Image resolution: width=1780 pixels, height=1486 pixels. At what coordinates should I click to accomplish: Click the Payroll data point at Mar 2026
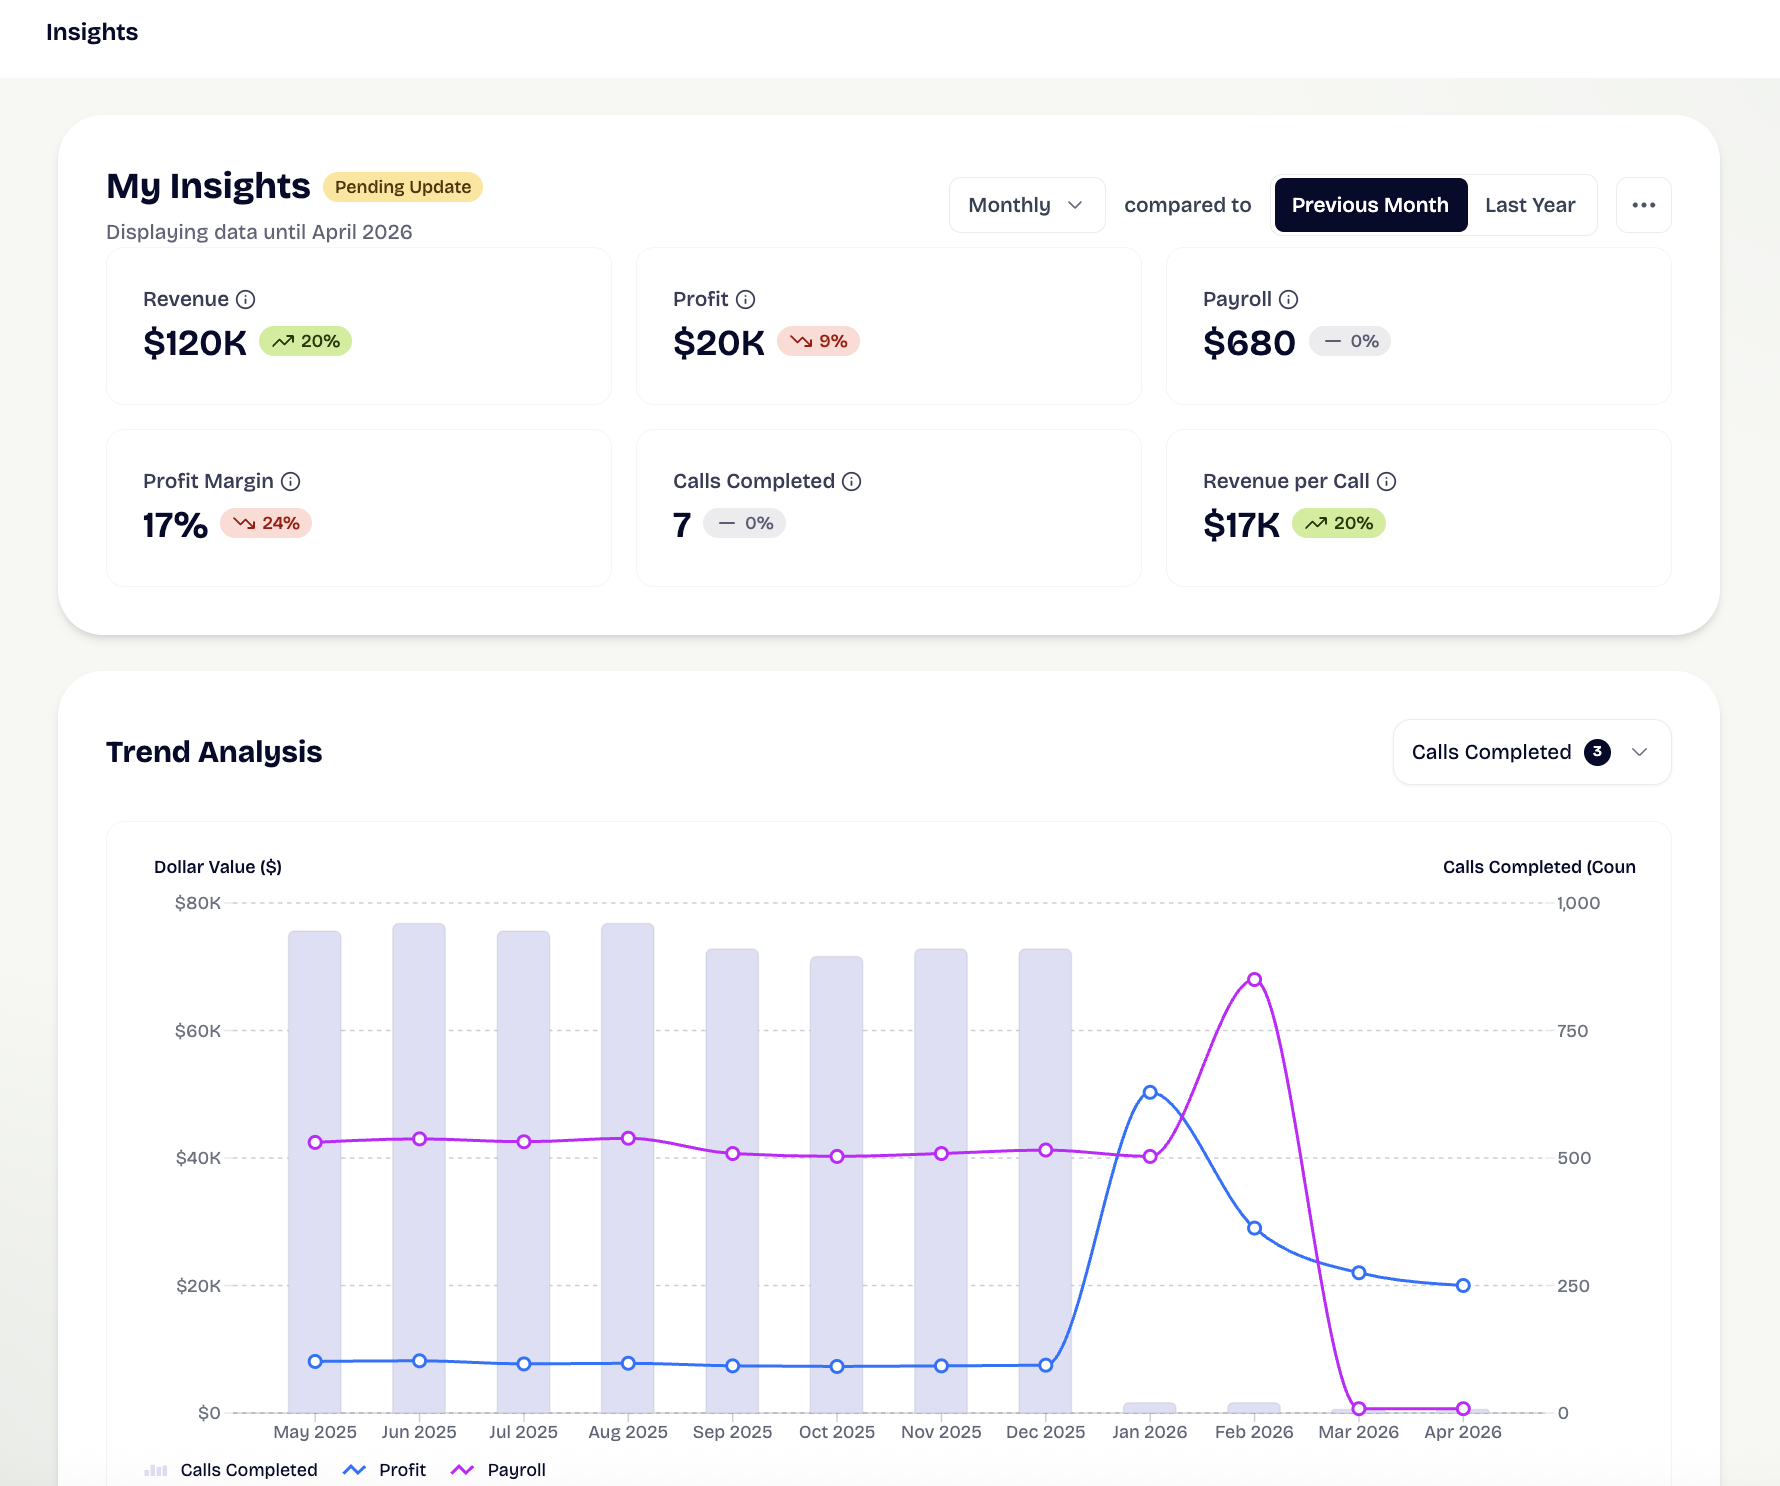pos(1358,1408)
